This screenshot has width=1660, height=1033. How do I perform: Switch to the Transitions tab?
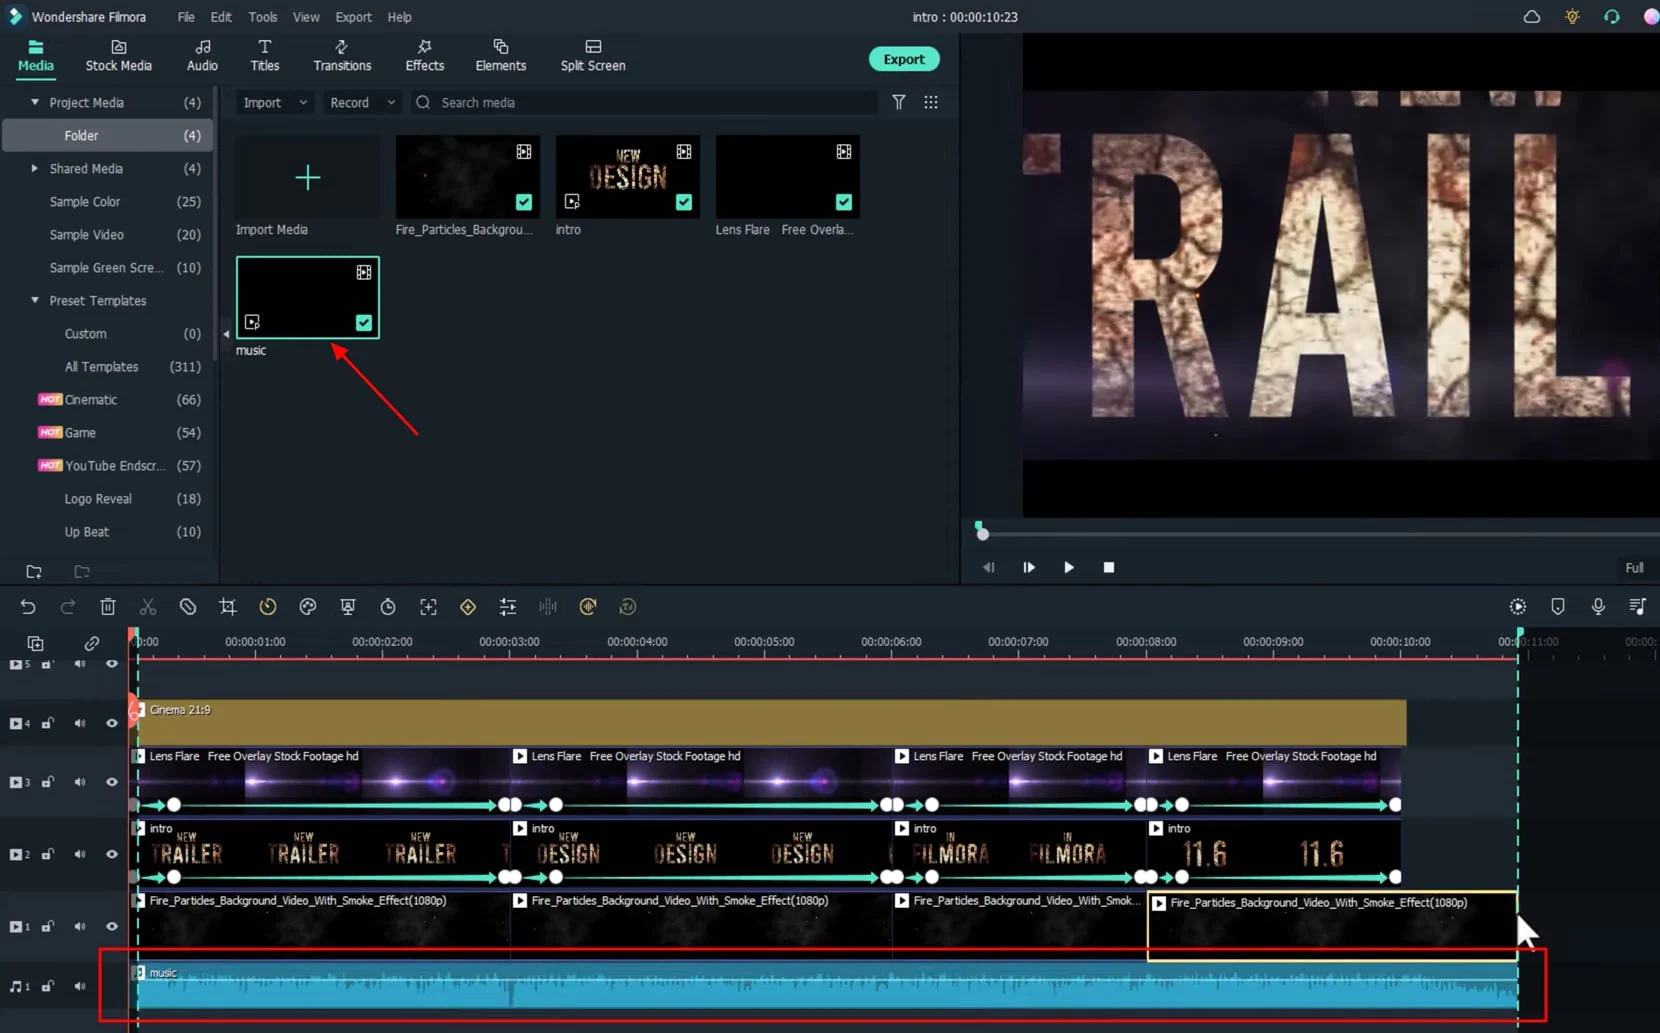pyautogui.click(x=342, y=56)
